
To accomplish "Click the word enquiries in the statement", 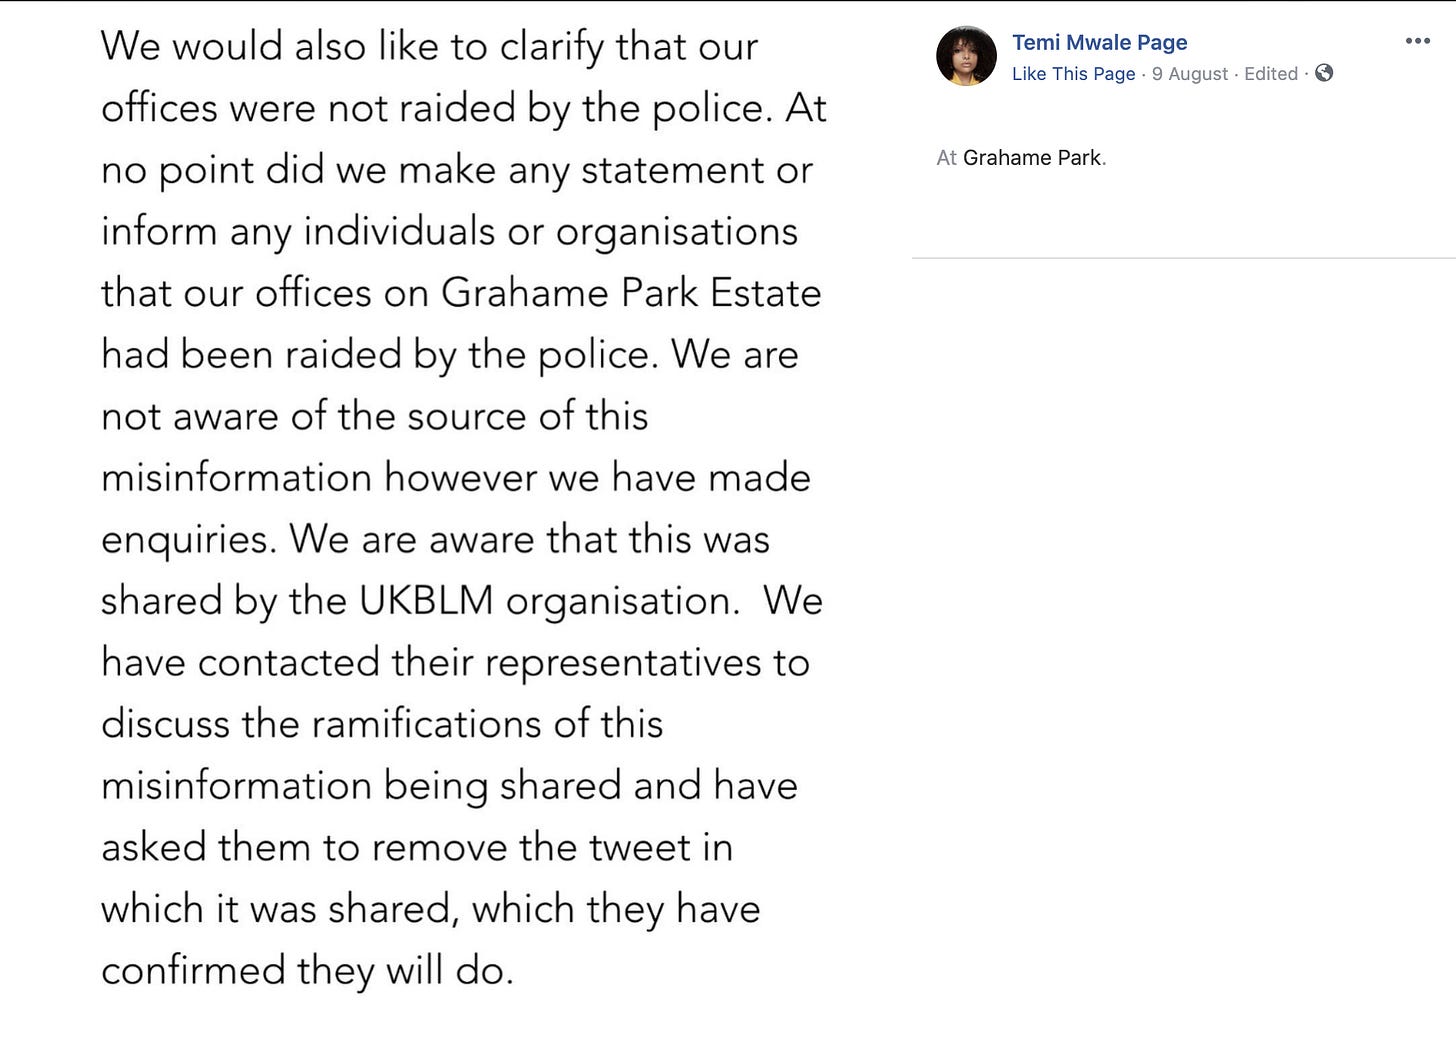I will 186,541.
